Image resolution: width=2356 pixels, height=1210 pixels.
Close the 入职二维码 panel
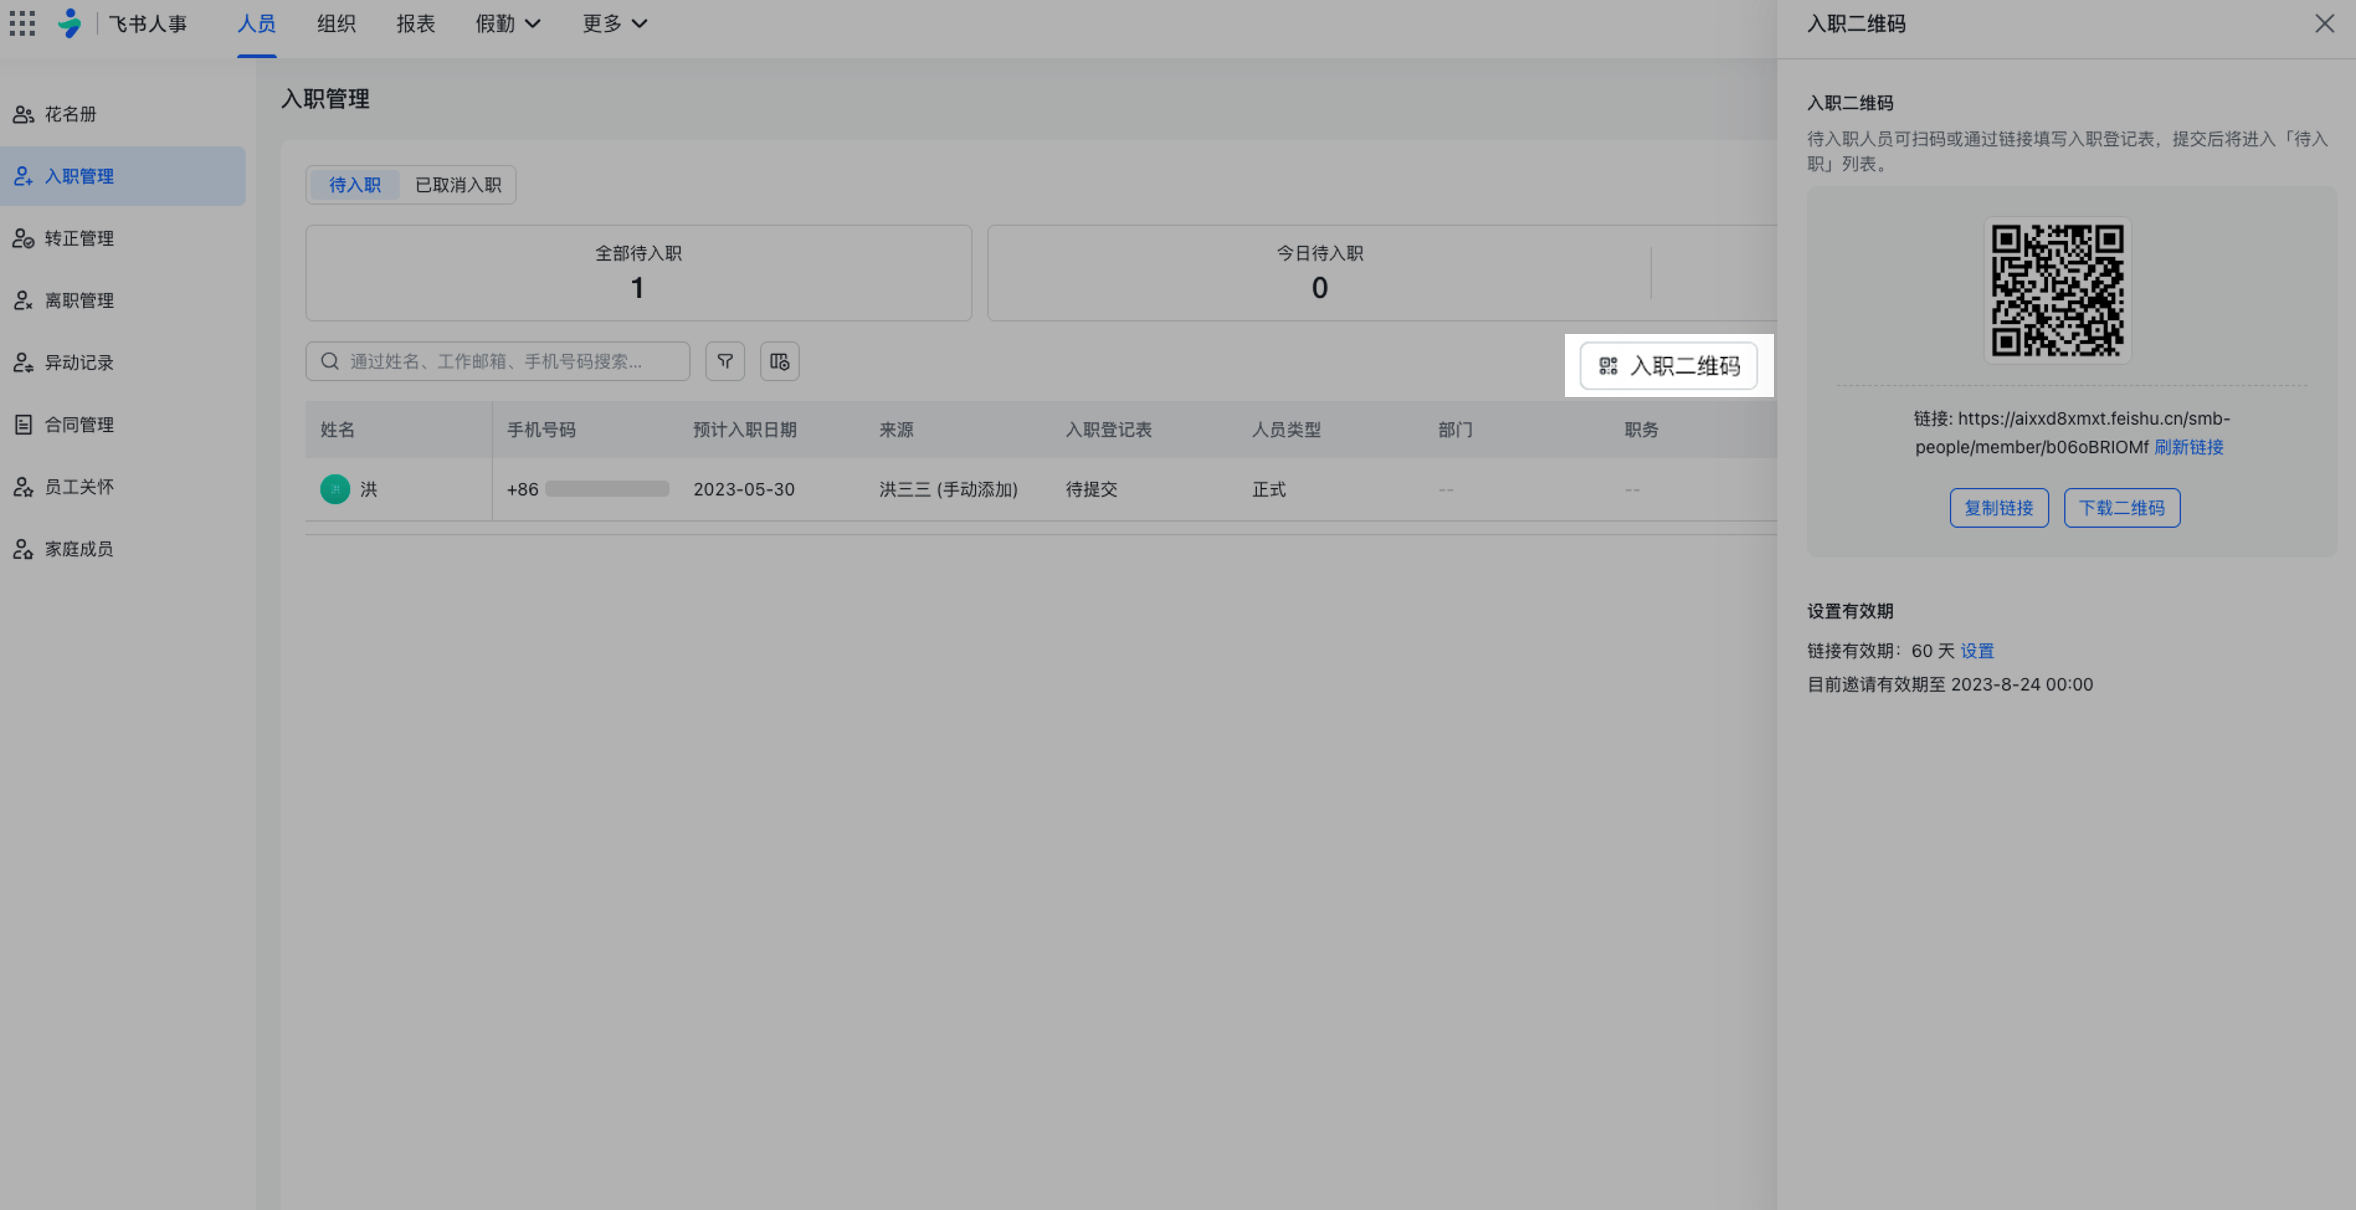click(x=2324, y=23)
